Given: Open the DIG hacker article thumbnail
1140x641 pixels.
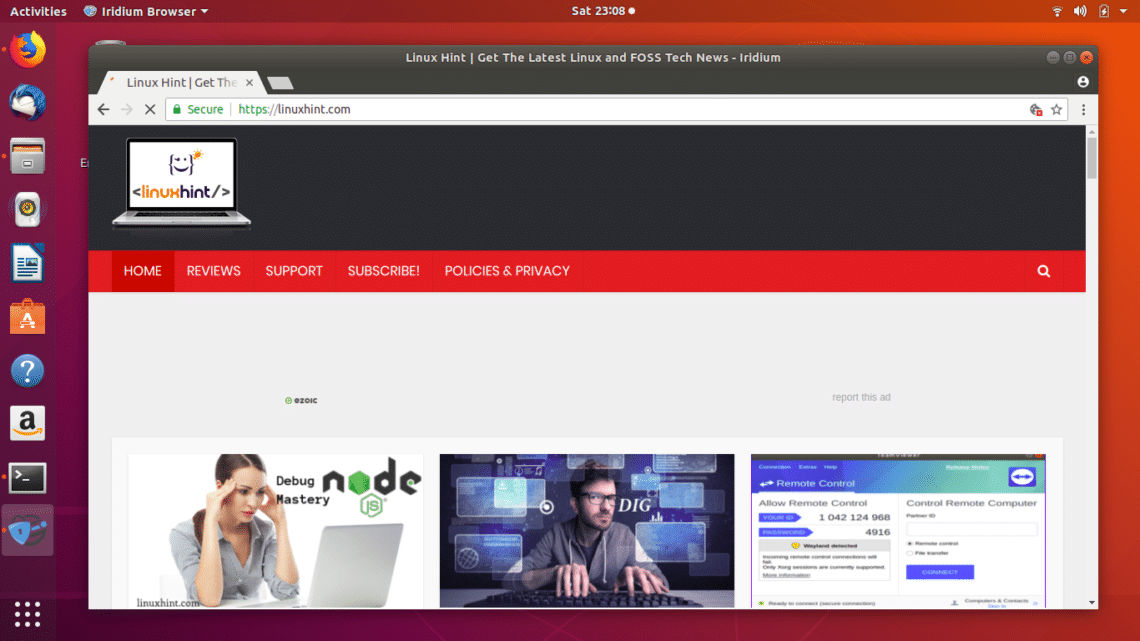Looking at the screenshot, I should (x=587, y=531).
